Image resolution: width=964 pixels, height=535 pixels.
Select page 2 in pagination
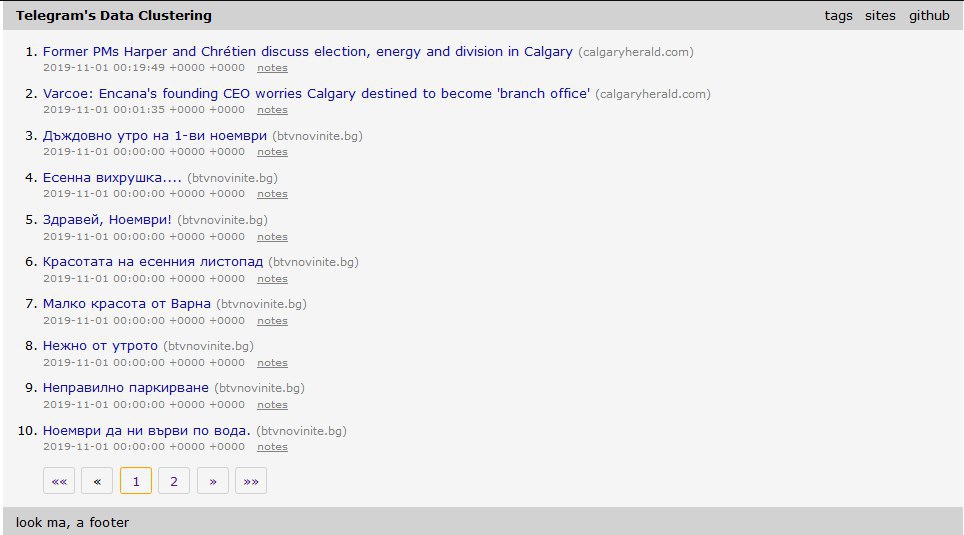pyautogui.click(x=174, y=481)
